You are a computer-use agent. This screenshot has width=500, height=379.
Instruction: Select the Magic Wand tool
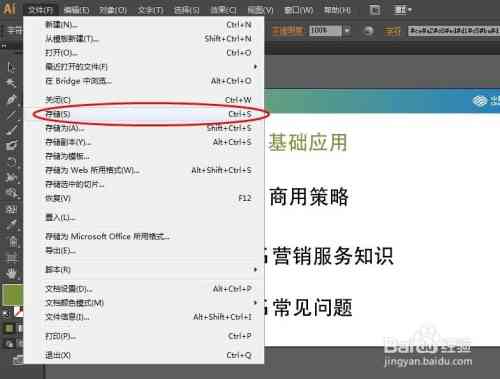tap(11, 83)
